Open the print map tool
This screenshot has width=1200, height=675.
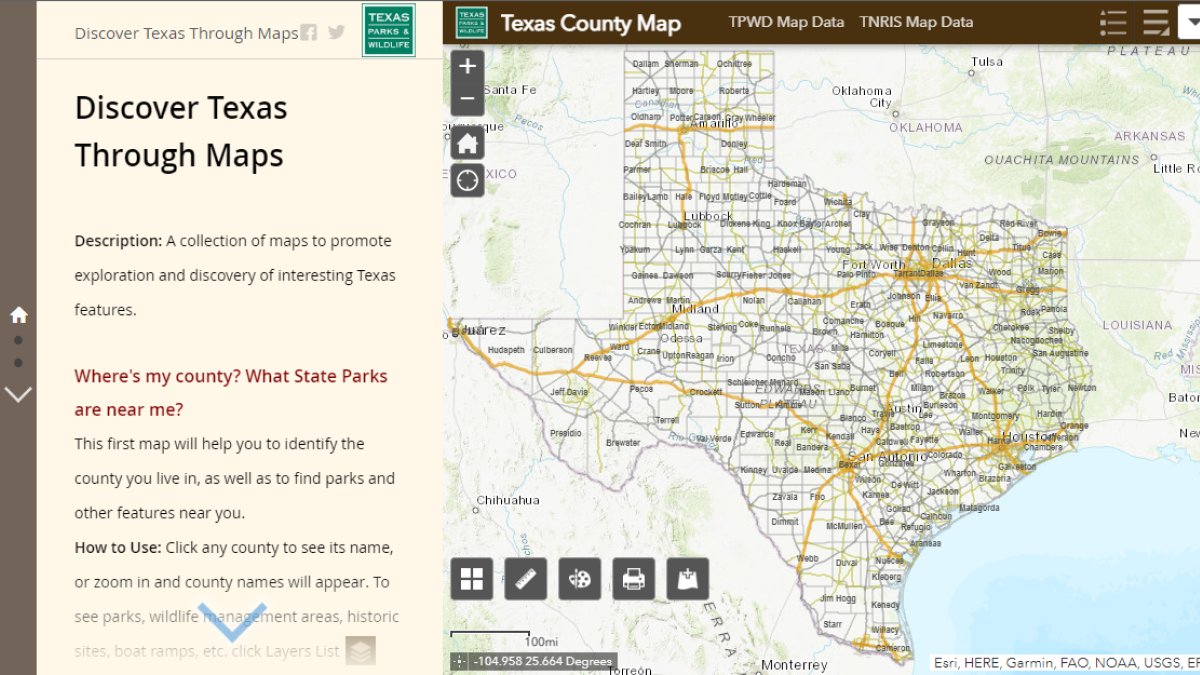pyautogui.click(x=632, y=579)
